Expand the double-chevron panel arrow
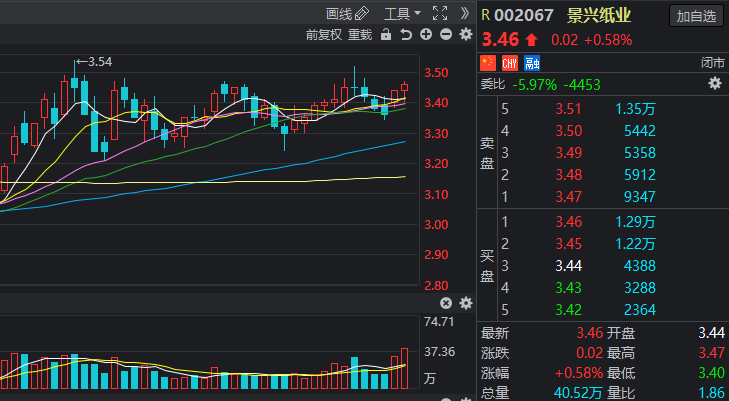 (464, 13)
